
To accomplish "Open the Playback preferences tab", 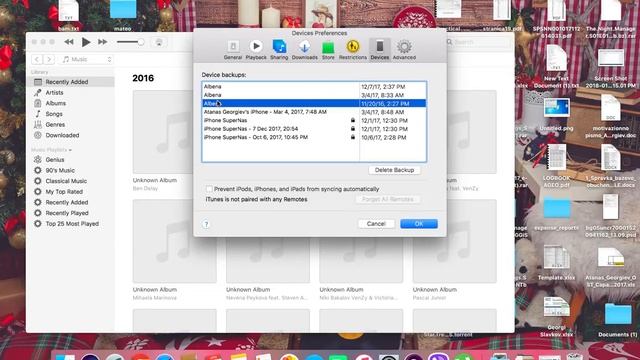I will (256, 50).
